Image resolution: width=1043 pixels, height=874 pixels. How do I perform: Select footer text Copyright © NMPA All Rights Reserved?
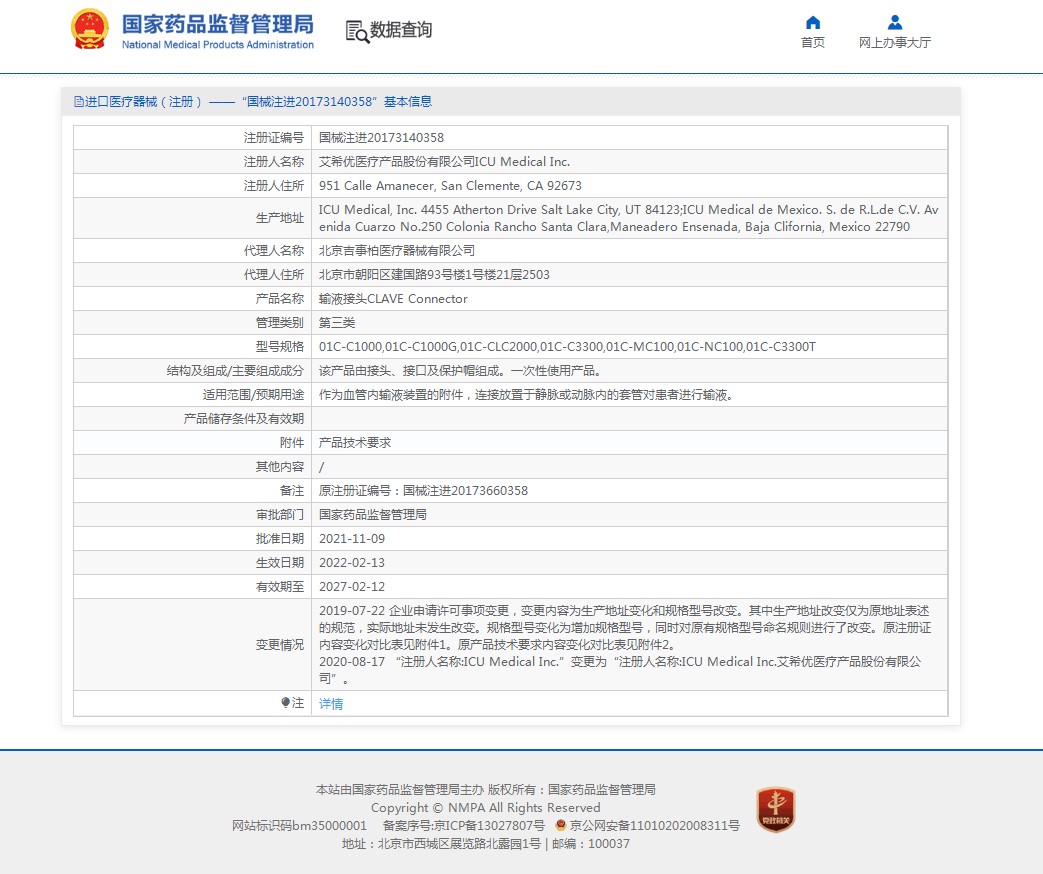[x=486, y=807]
